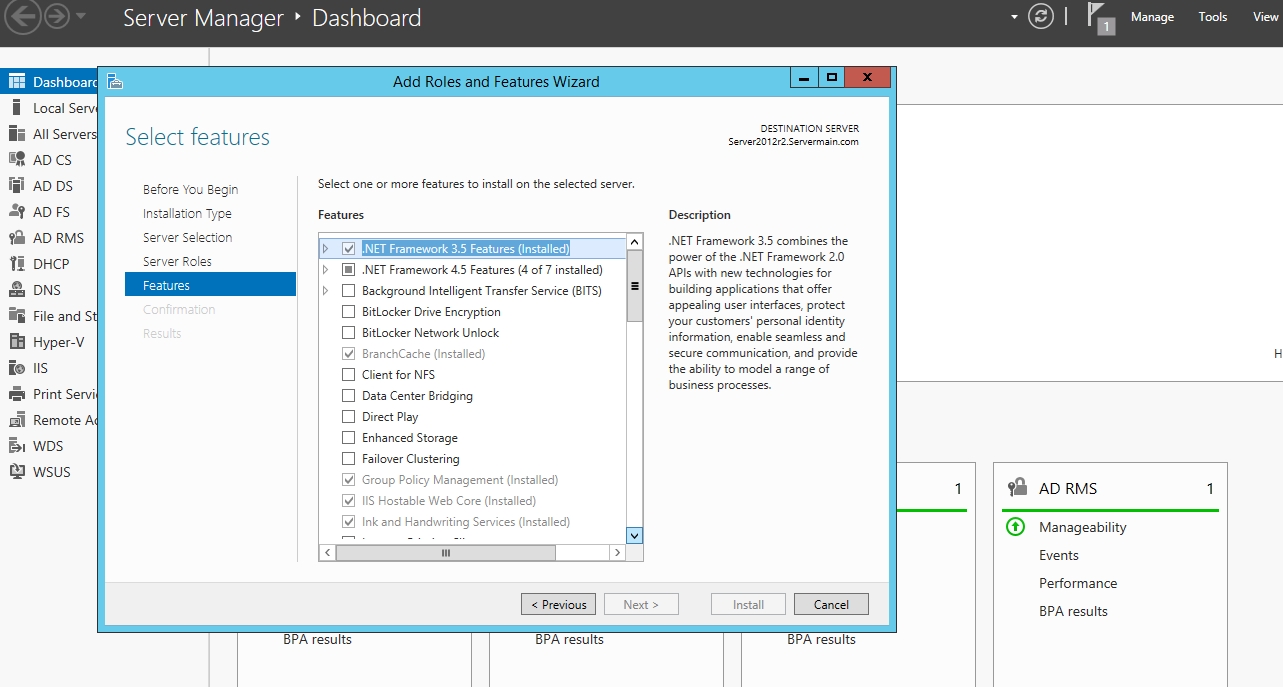This screenshot has width=1283, height=687.
Task: Open the Manage menu
Action: point(1152,17)
